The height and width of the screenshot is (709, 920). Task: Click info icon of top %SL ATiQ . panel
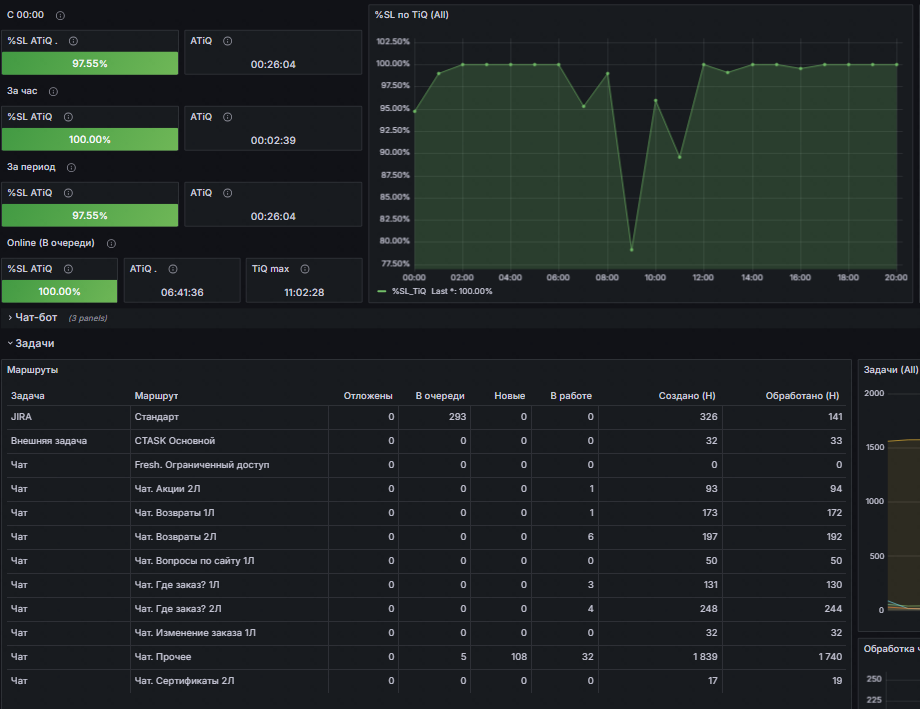[73, 41]
